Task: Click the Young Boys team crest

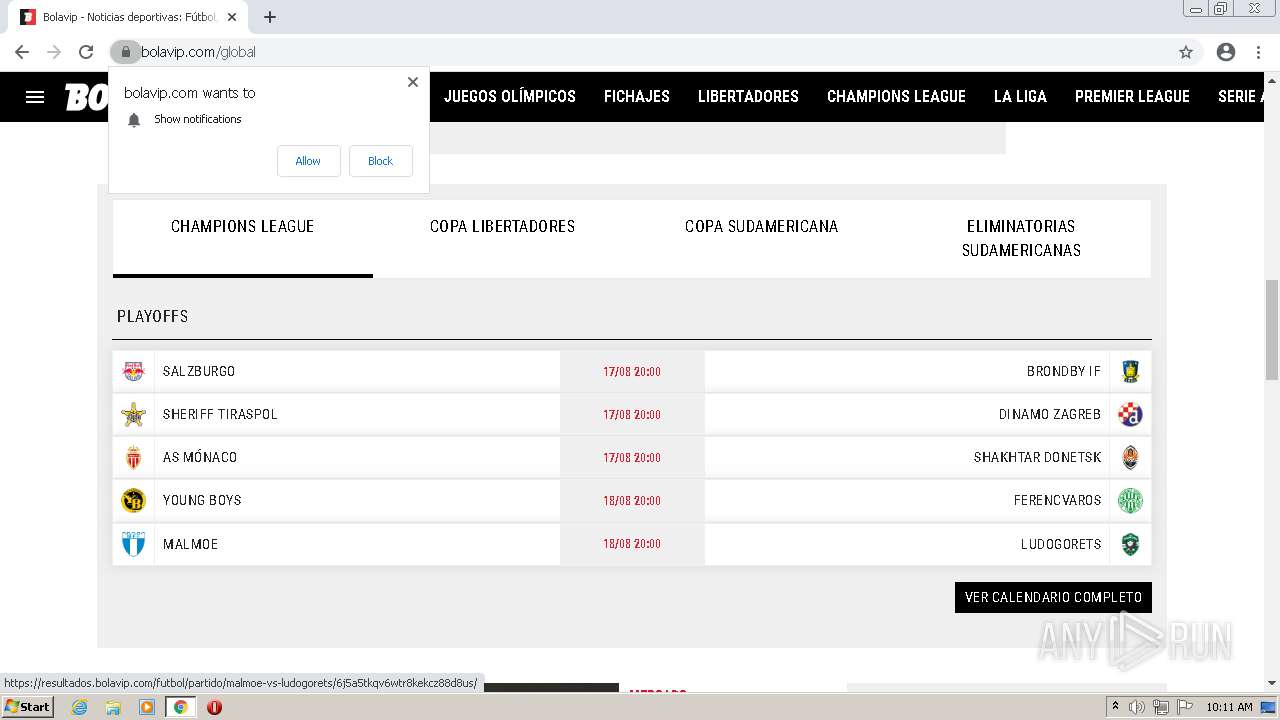Action: pyautogui.click(x=133, y=500)
